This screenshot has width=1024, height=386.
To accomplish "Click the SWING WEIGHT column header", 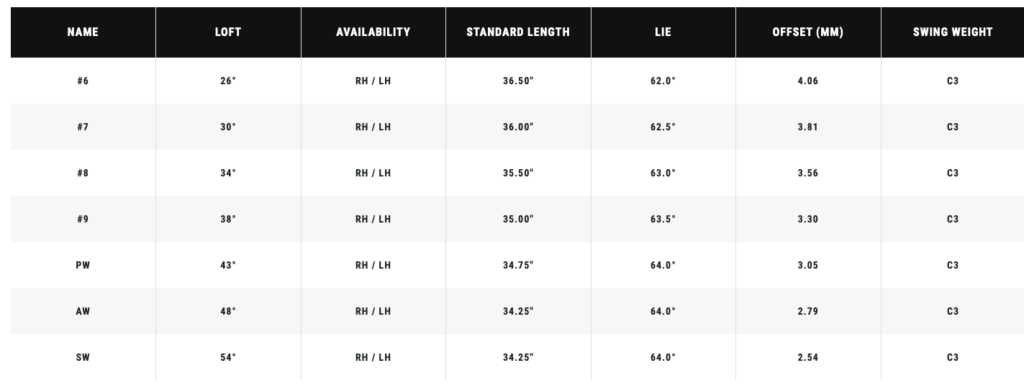I will 952,32.
